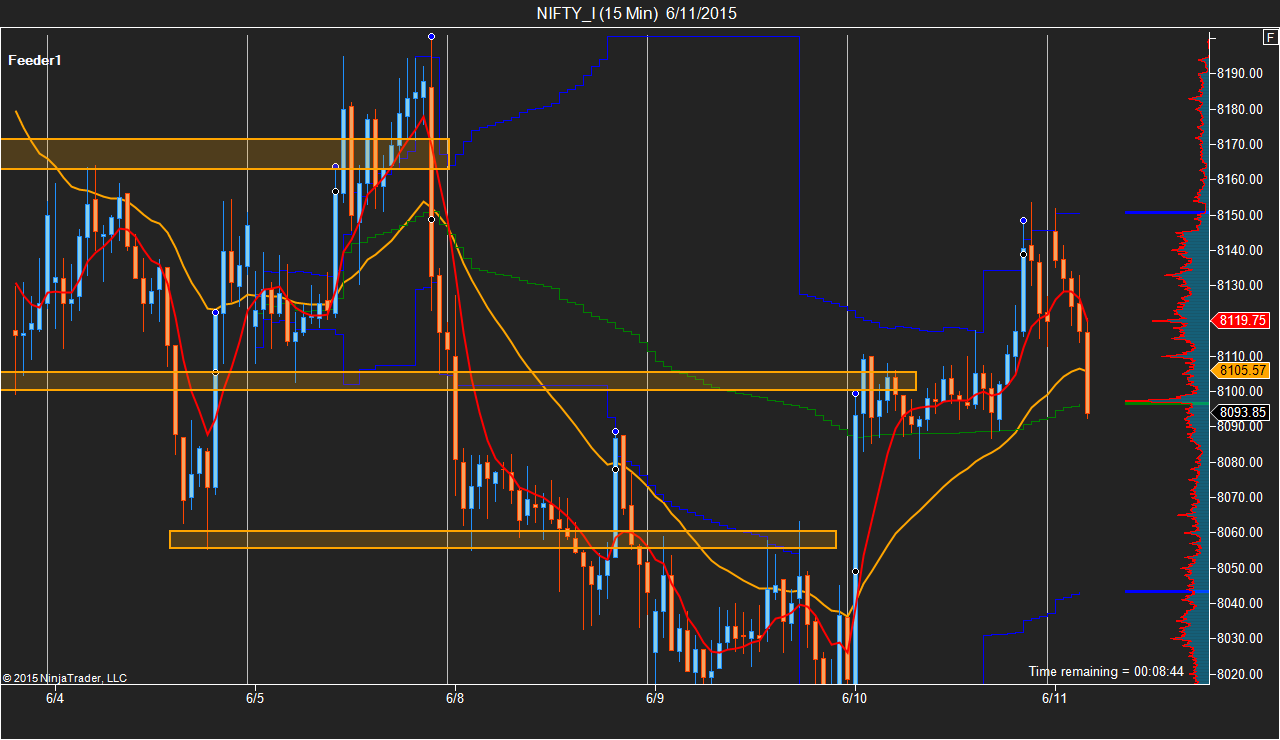Viewport: 1280px width, 740px height.
Task: Click the red 8119.75 price marker
Action: pyautogui.click(x=1240, y=321)
